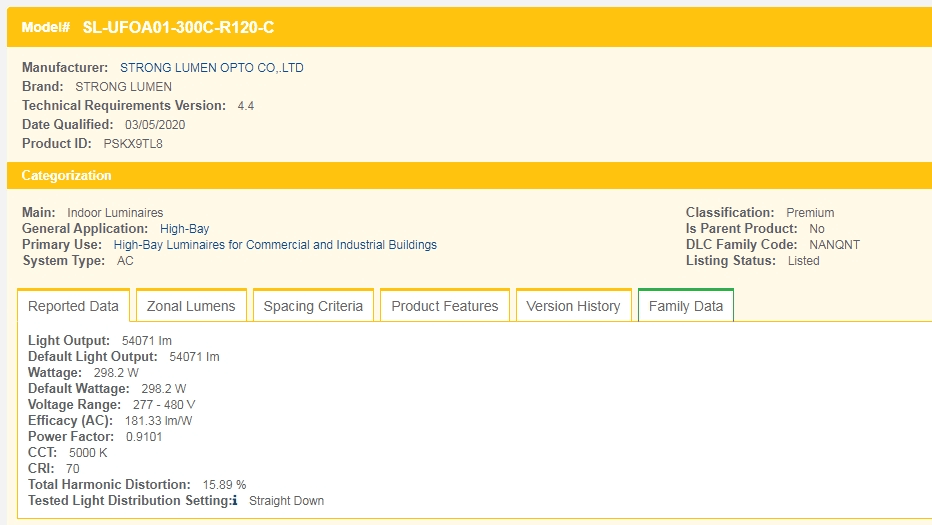This screenshot has height=525, width=932.
Task: Follow the High-Bay general application link
Action: tap(184, 229)
